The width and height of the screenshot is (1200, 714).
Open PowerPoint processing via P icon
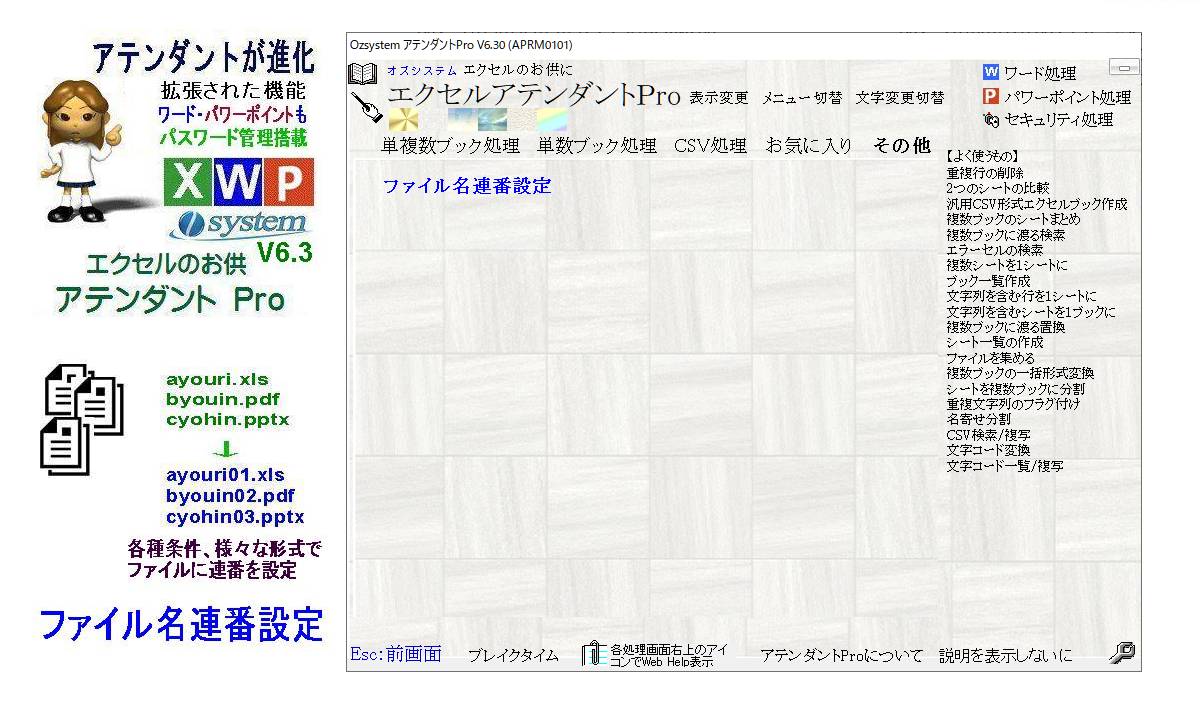click(991, 97)
